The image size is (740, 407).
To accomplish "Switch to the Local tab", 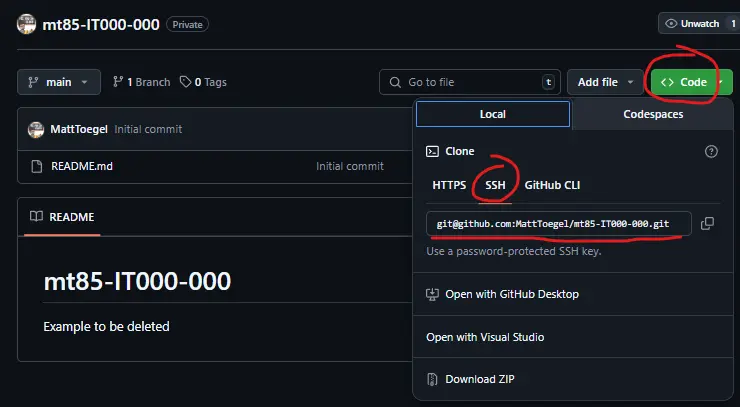I will tap(493, 114).
